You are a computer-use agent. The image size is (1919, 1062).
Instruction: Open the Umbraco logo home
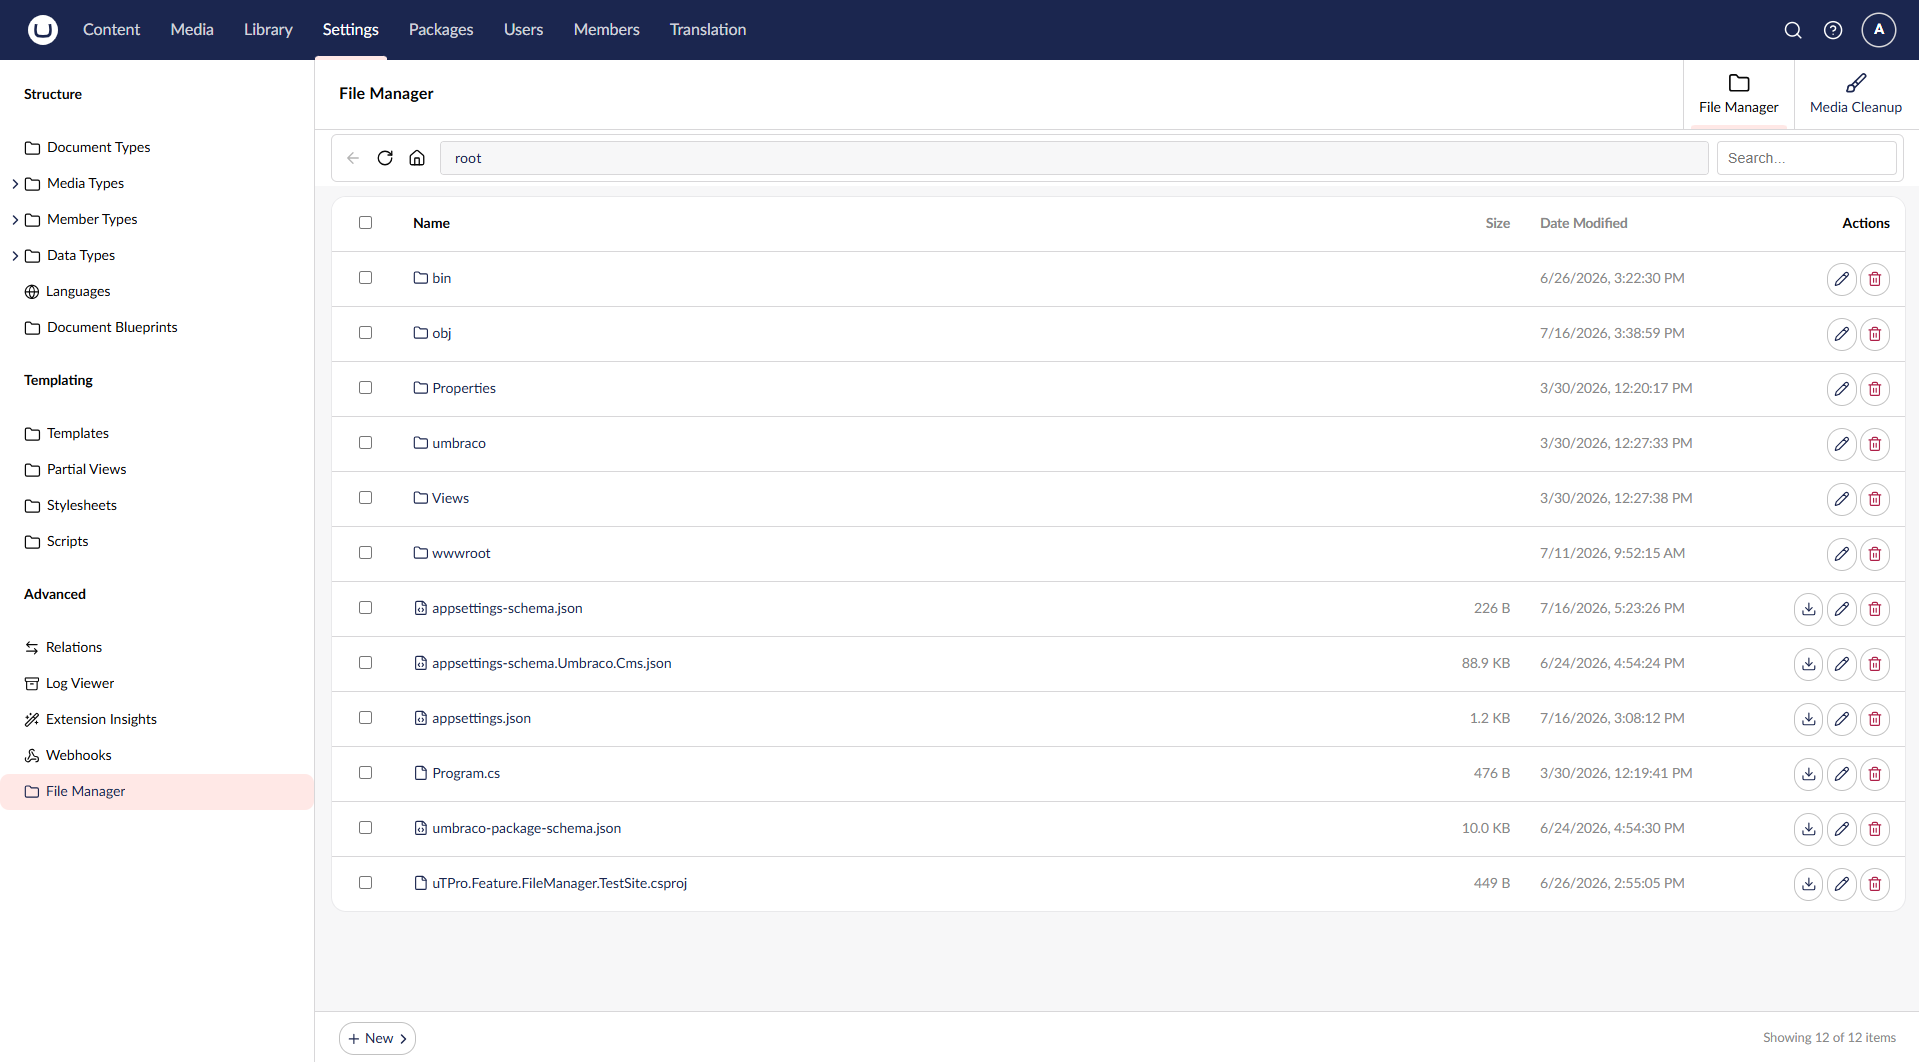click(42, 30)
